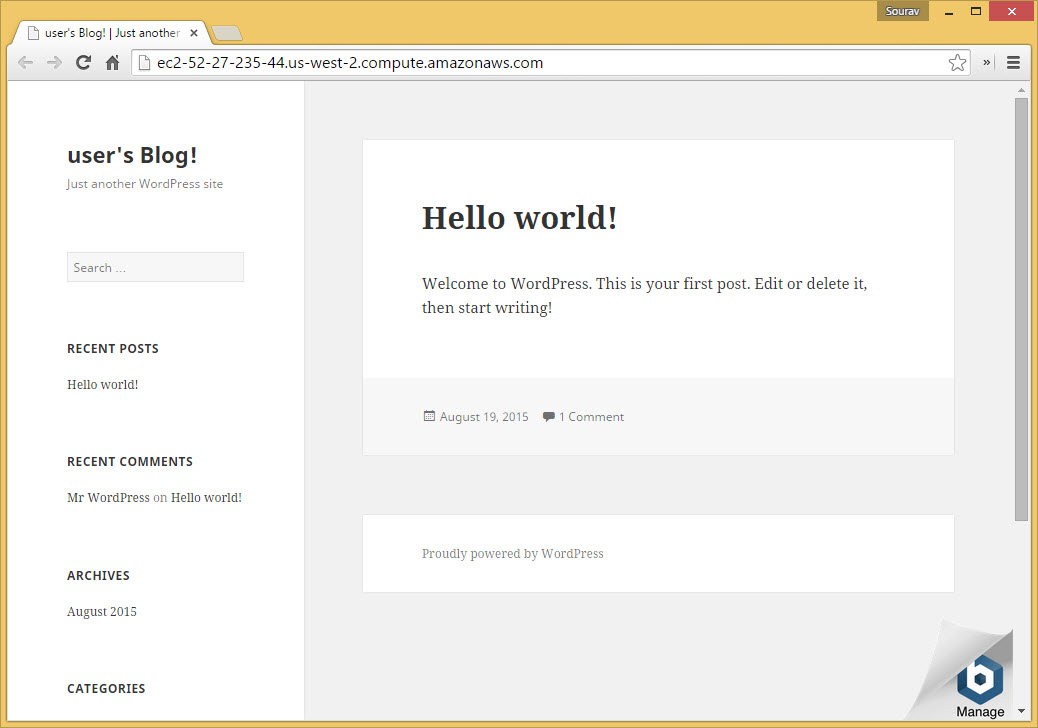Open the home page via house icon
1038x728 pixels.
(113, 63)
